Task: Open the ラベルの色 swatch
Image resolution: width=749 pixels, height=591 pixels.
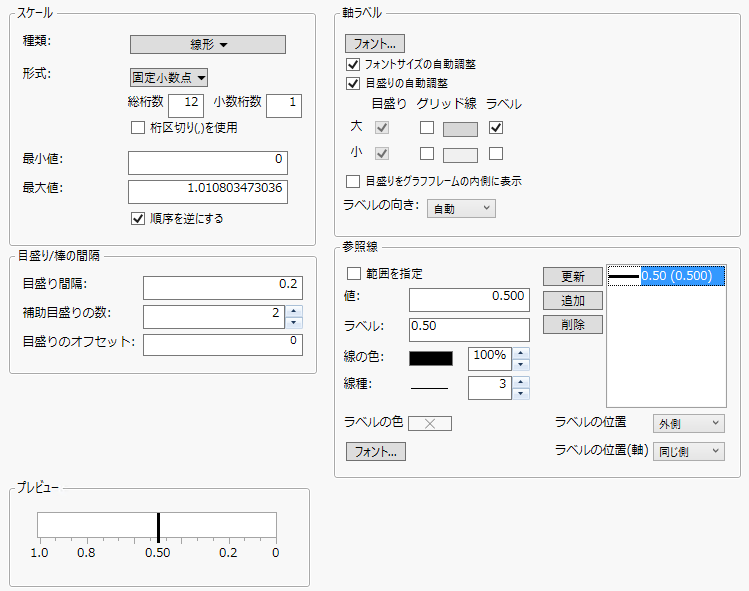Action: [x=430, y=423]
